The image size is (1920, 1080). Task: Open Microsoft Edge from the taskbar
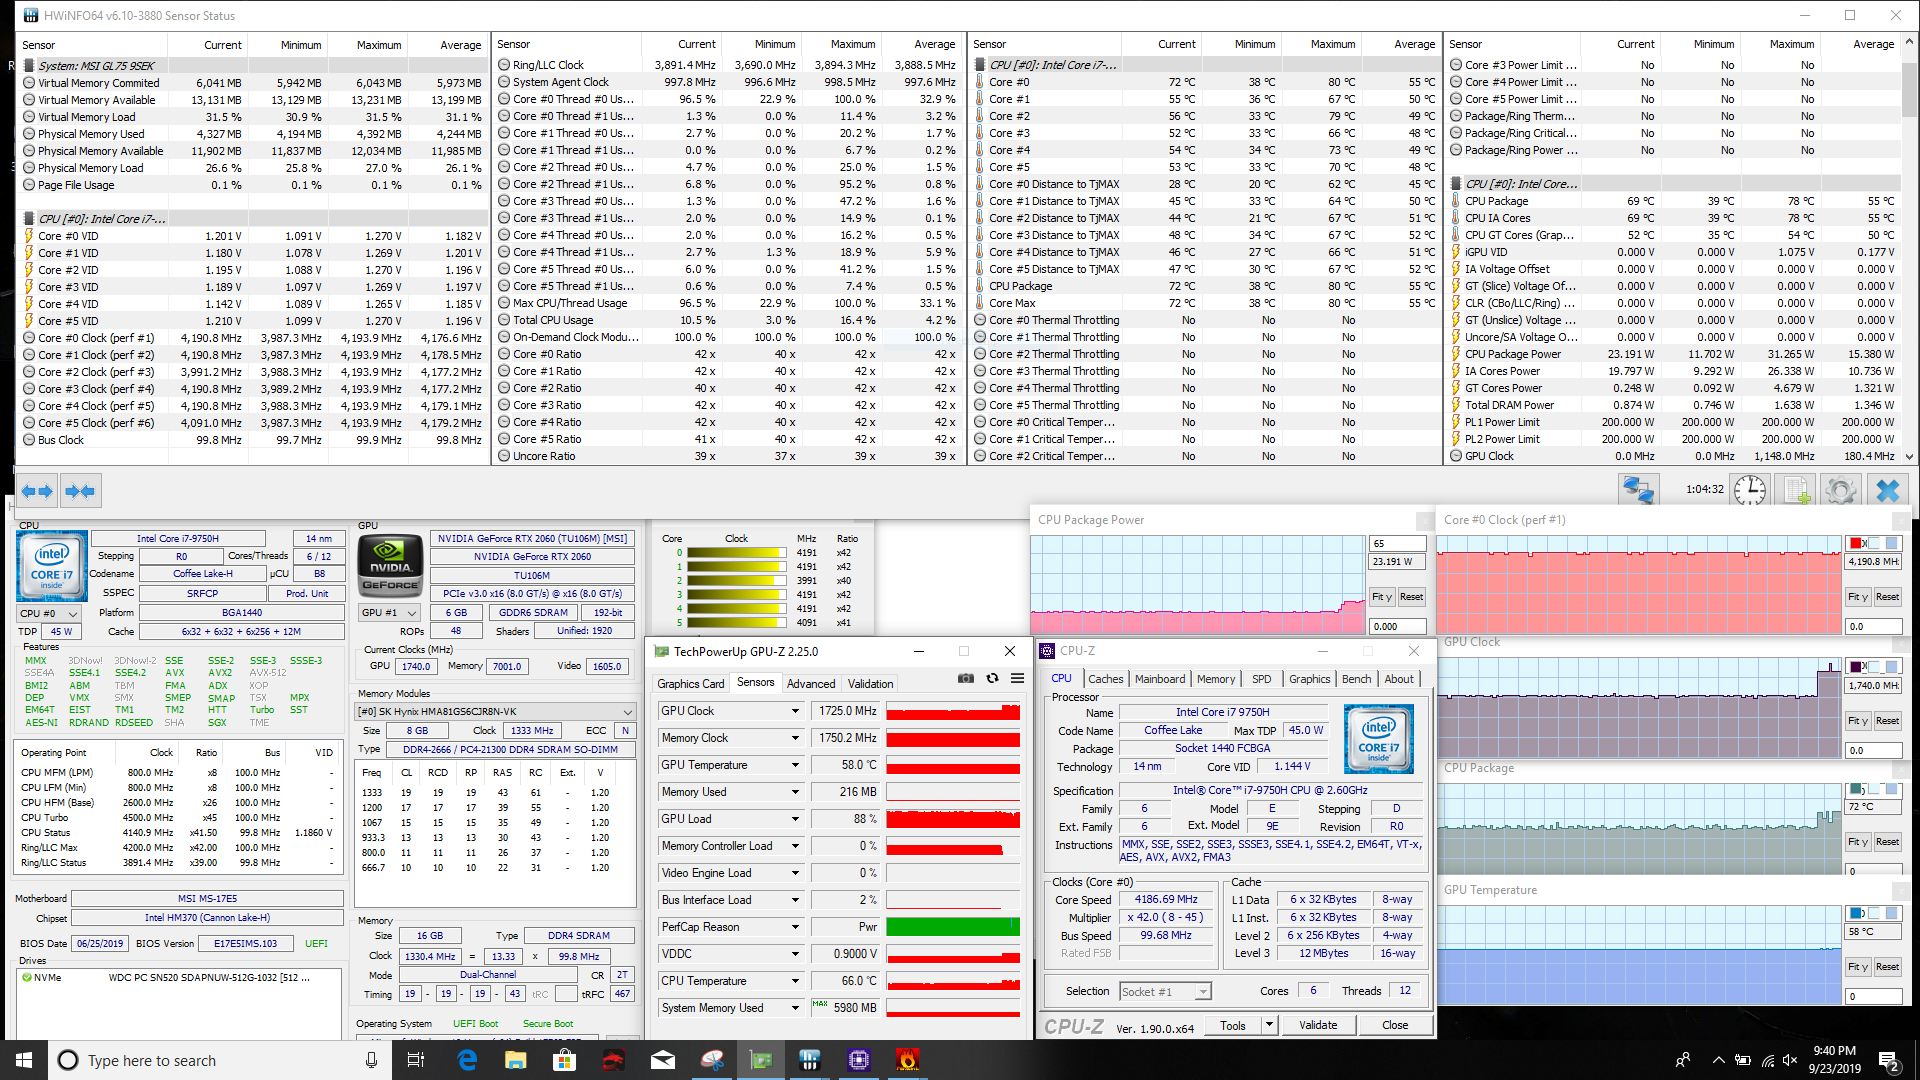(x=467, y=1060)
